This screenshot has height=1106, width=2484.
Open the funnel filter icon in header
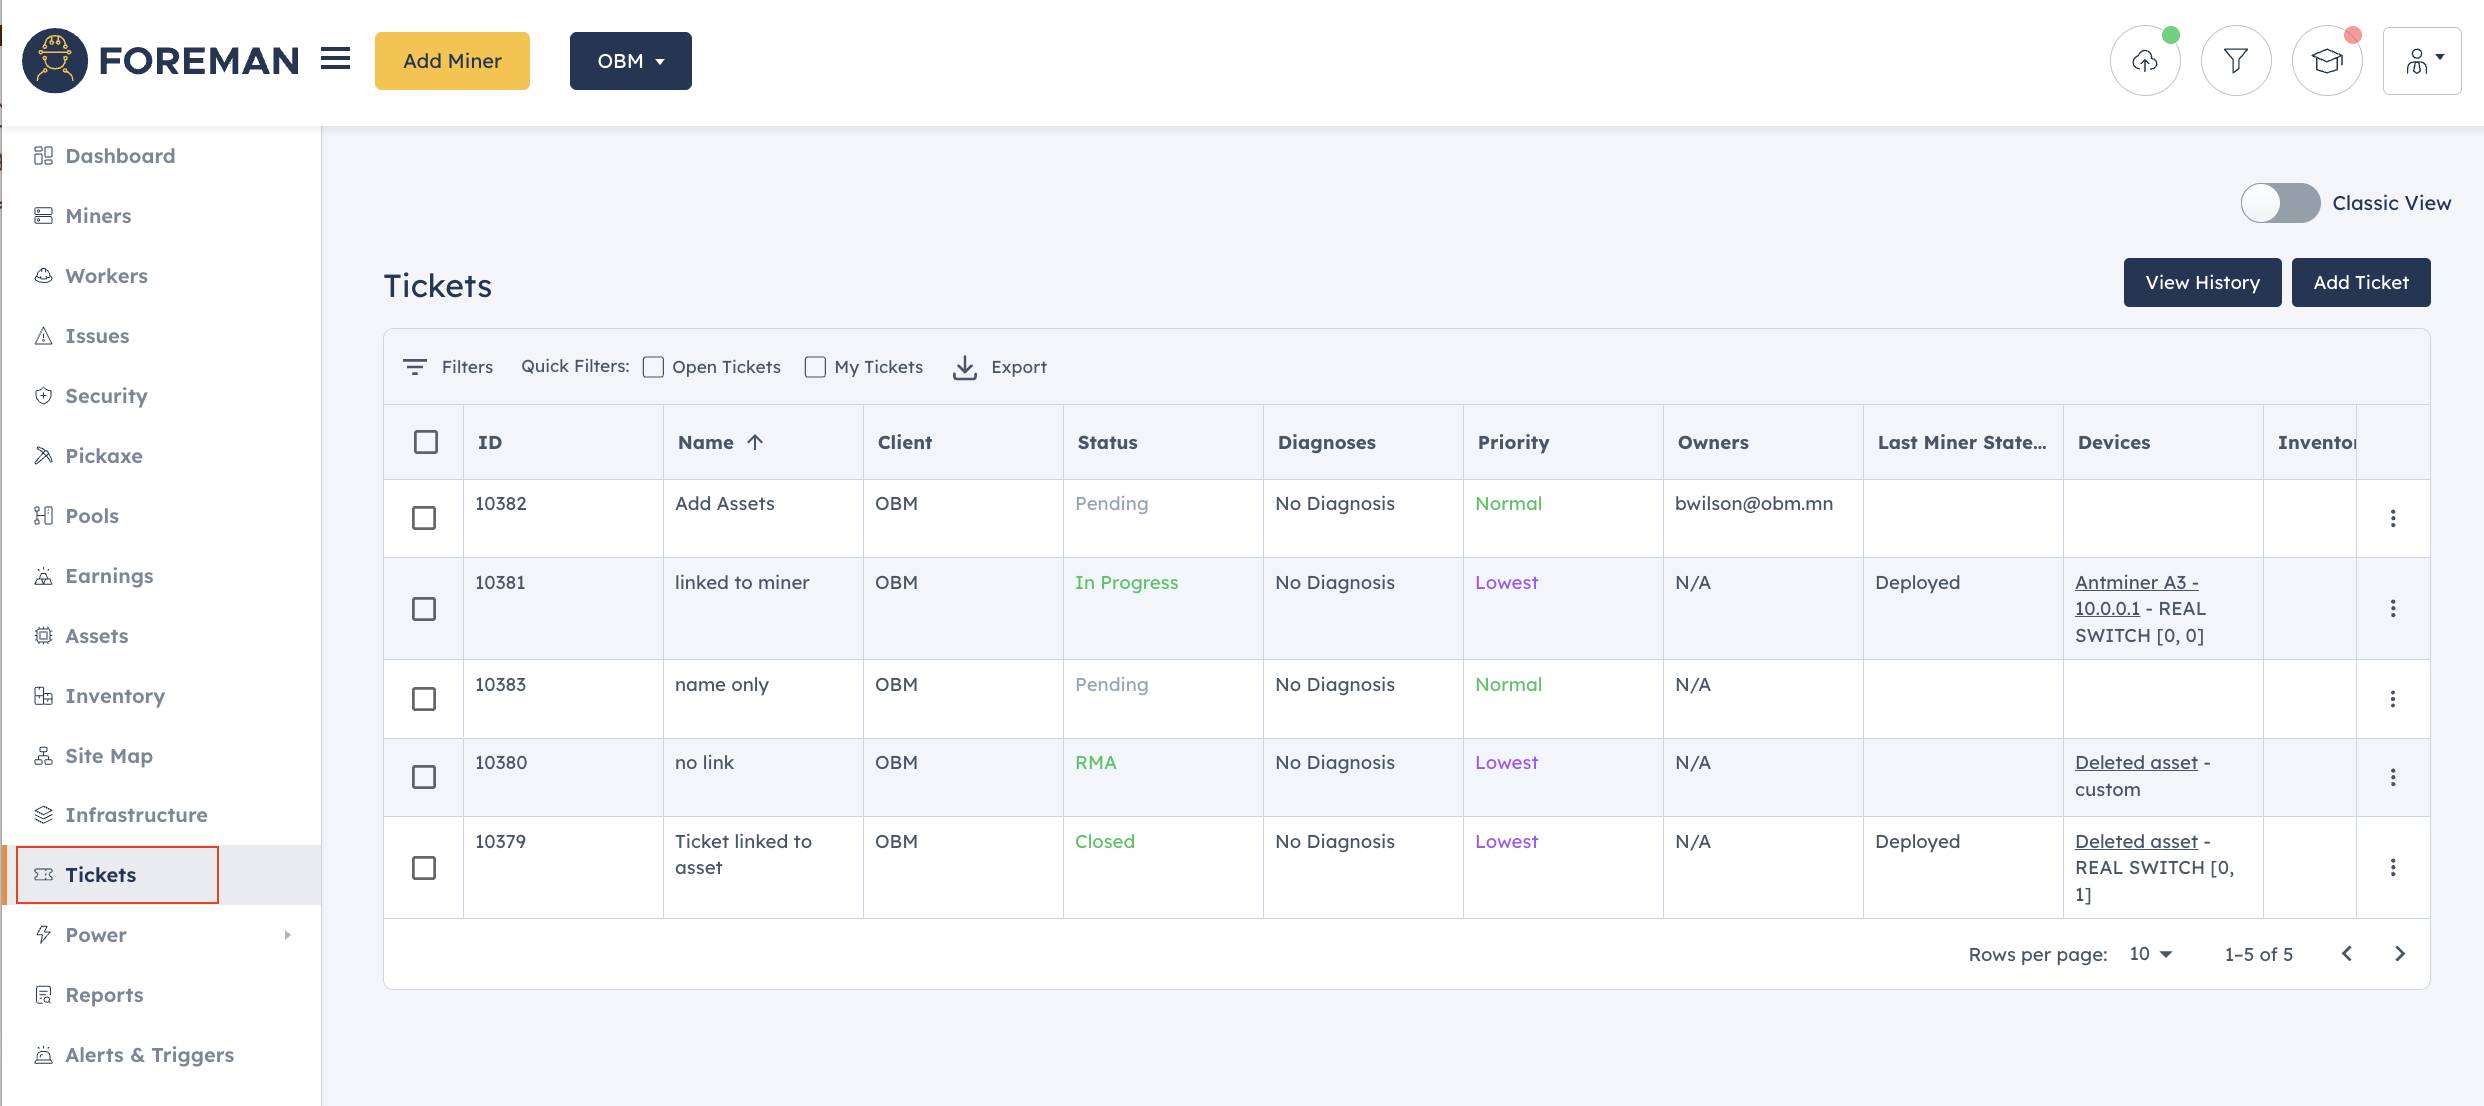tap(2236, 61)
